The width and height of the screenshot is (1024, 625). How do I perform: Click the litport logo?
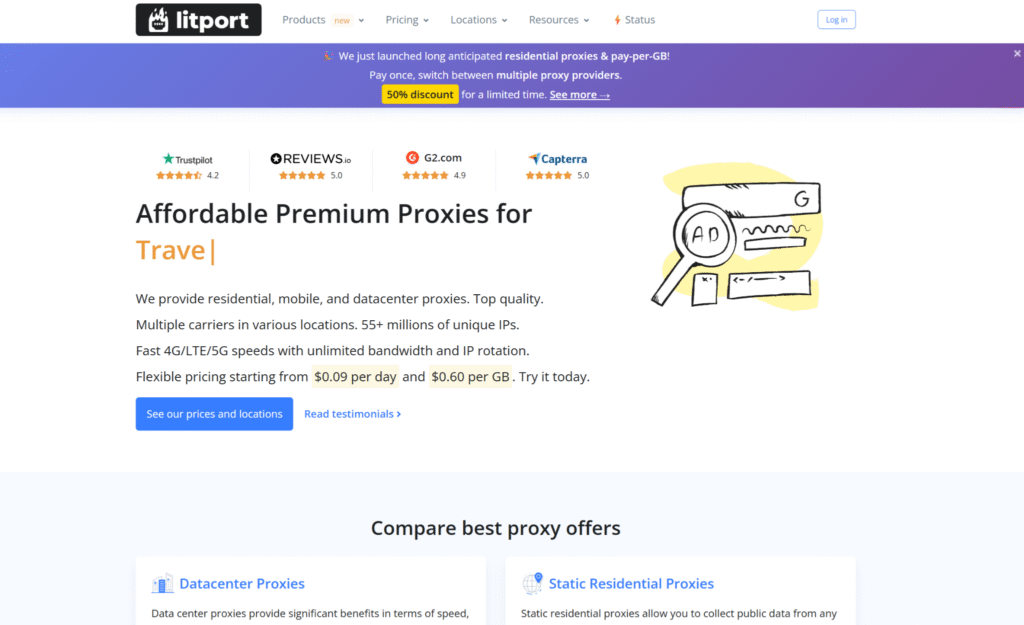point(198,20)
